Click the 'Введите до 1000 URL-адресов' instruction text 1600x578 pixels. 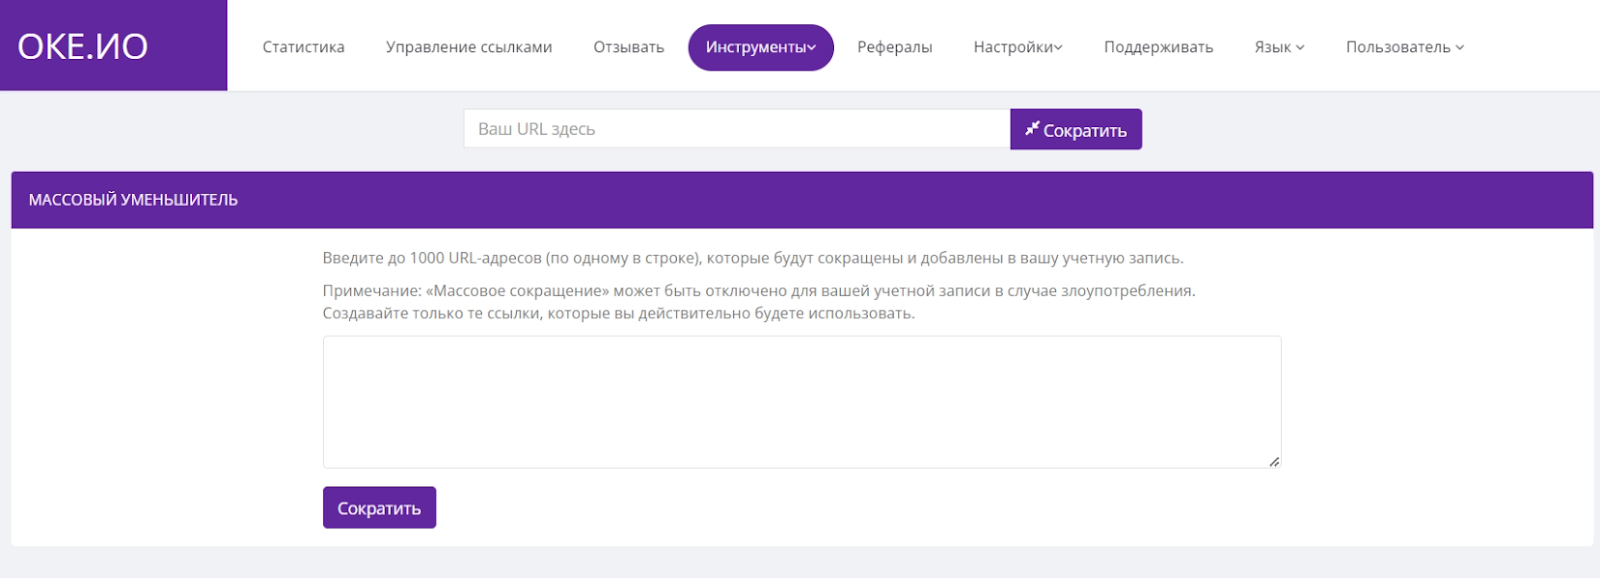[752, 258]
